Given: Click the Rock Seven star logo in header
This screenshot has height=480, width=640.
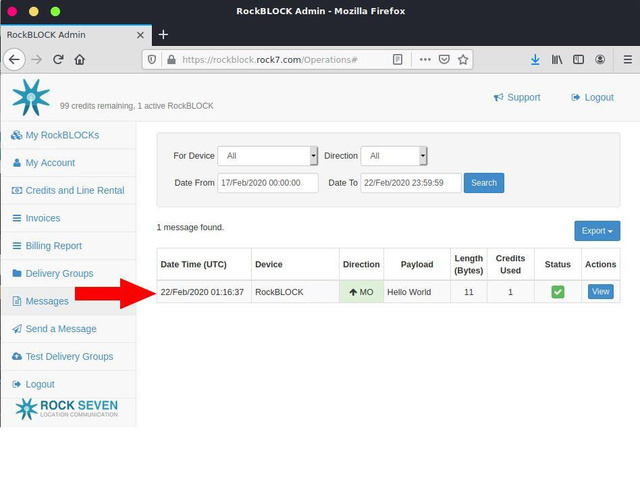Looking at the screenshot, I should [31, 97].
